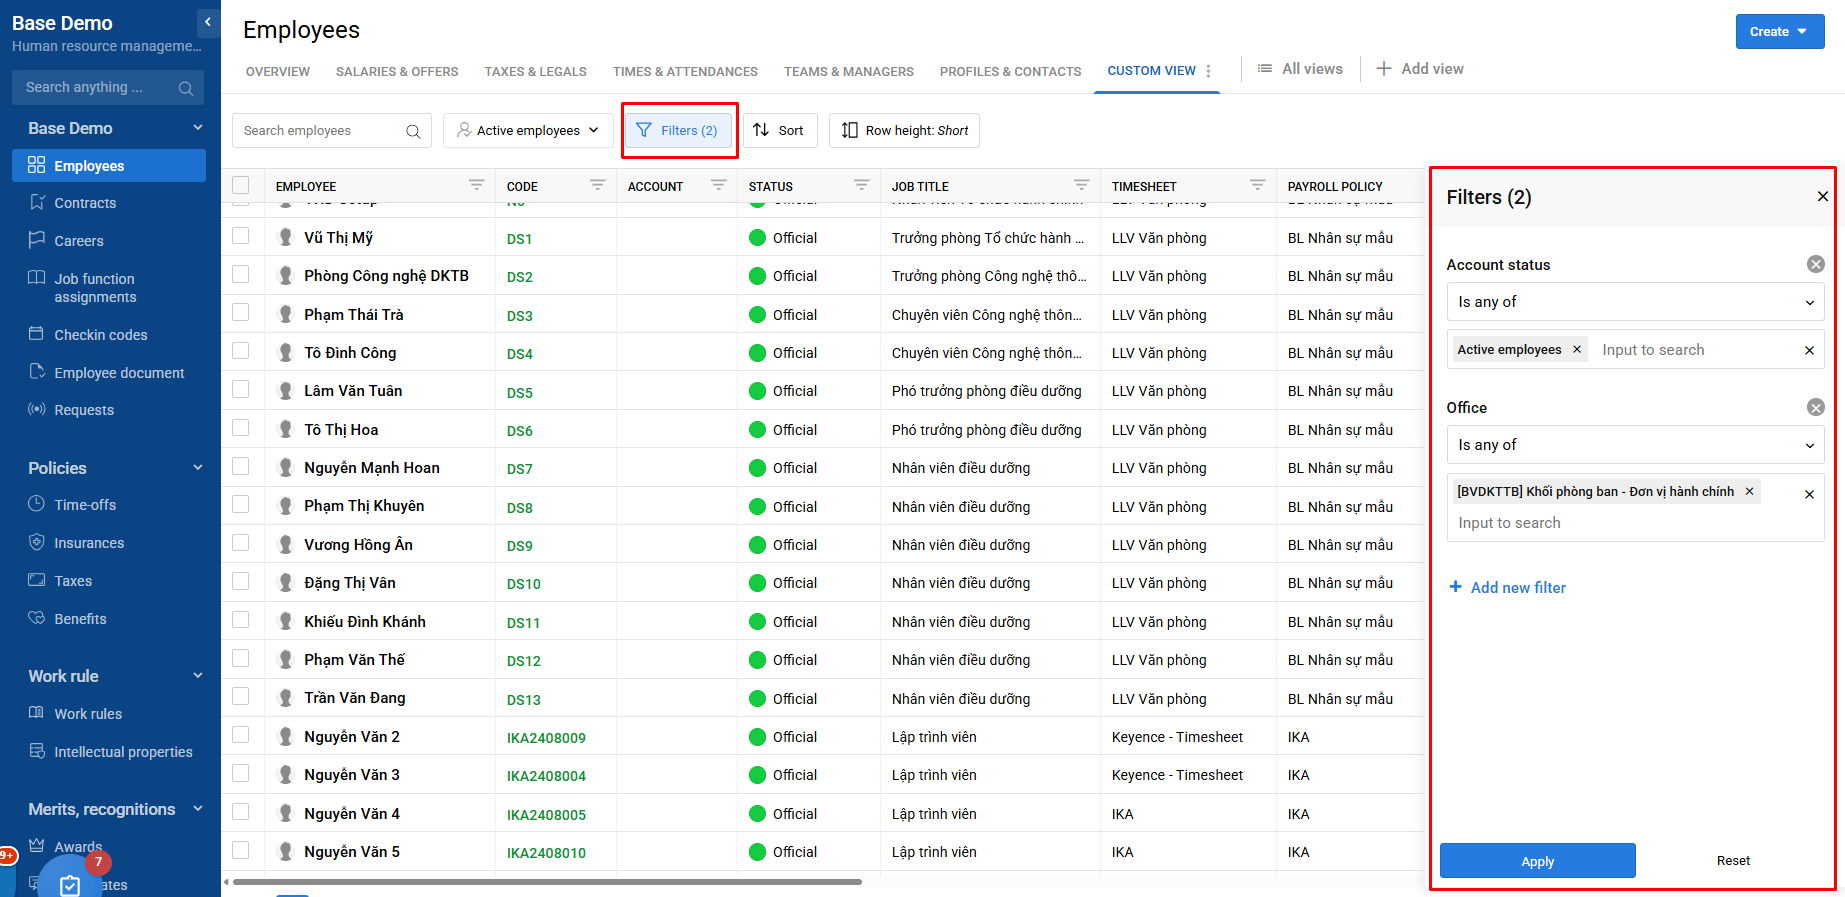Click the search magnifier in sidebar search
This screenshot has width=1845, height=897.
pyautogui.click(x=185, y=88)
